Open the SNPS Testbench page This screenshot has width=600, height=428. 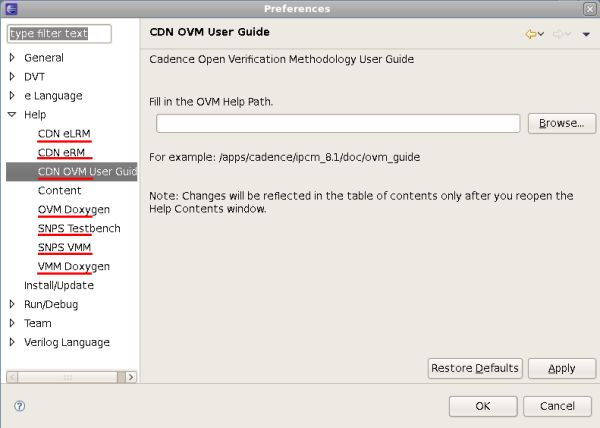(79, 228)
